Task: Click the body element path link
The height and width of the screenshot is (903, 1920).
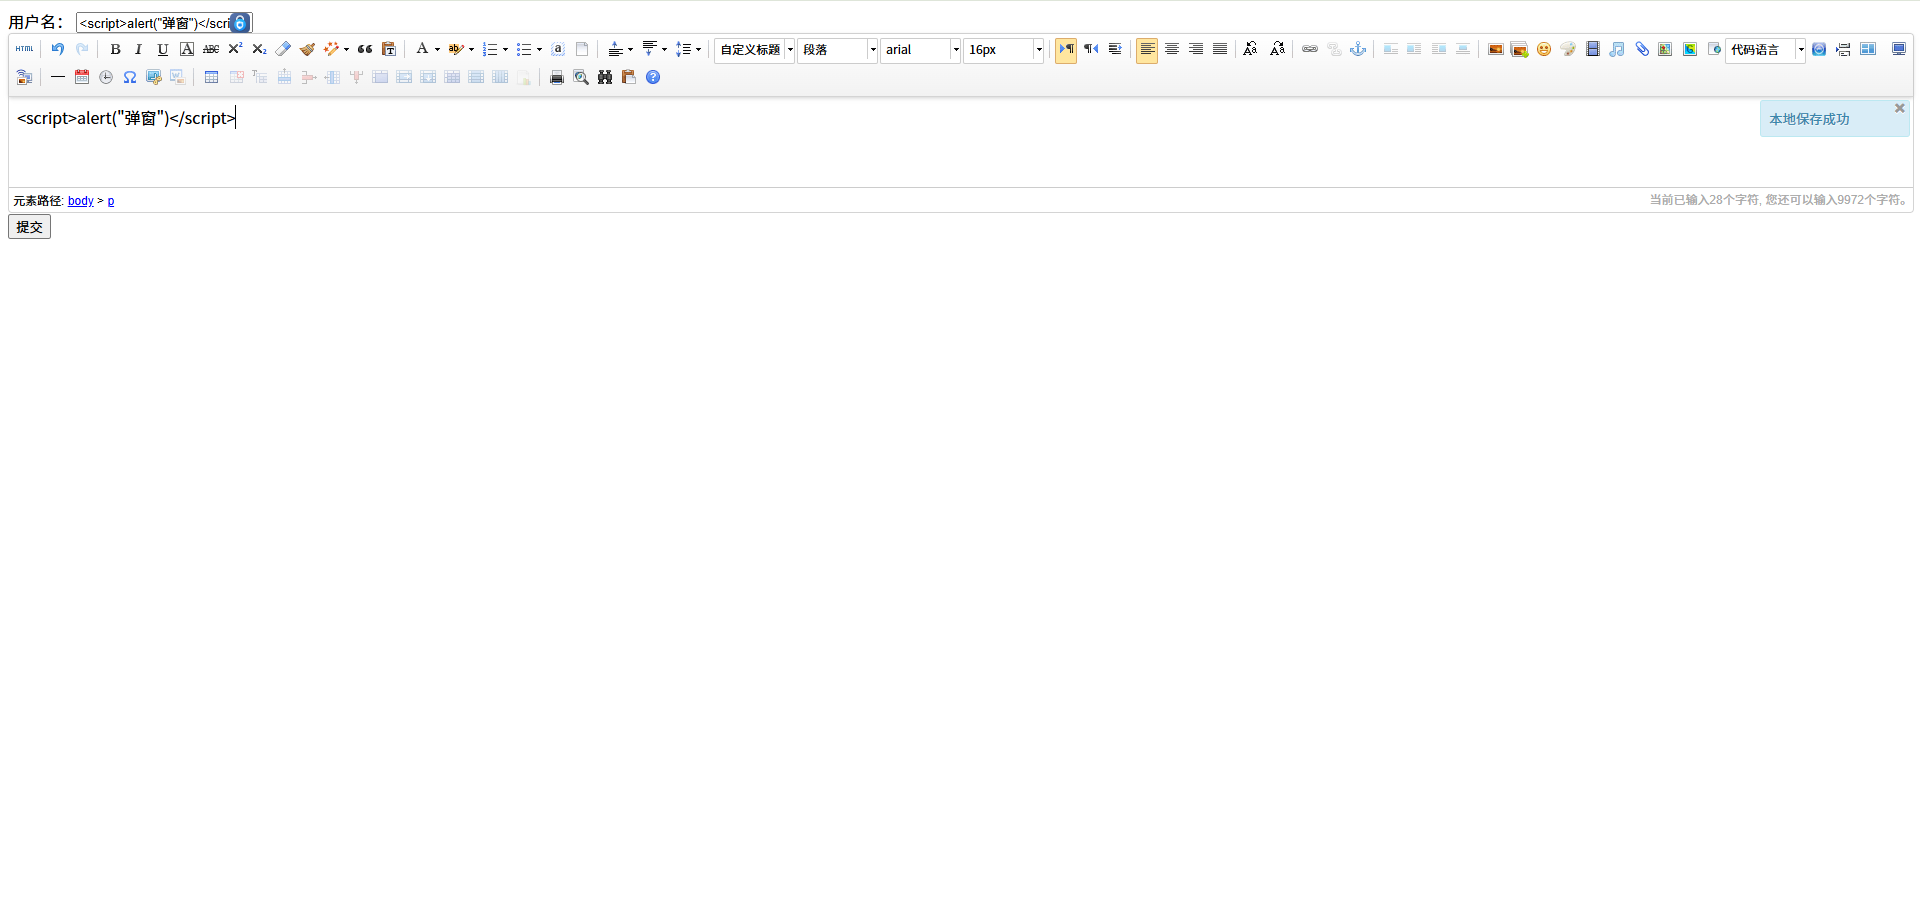Action: (x=81, y=201)
